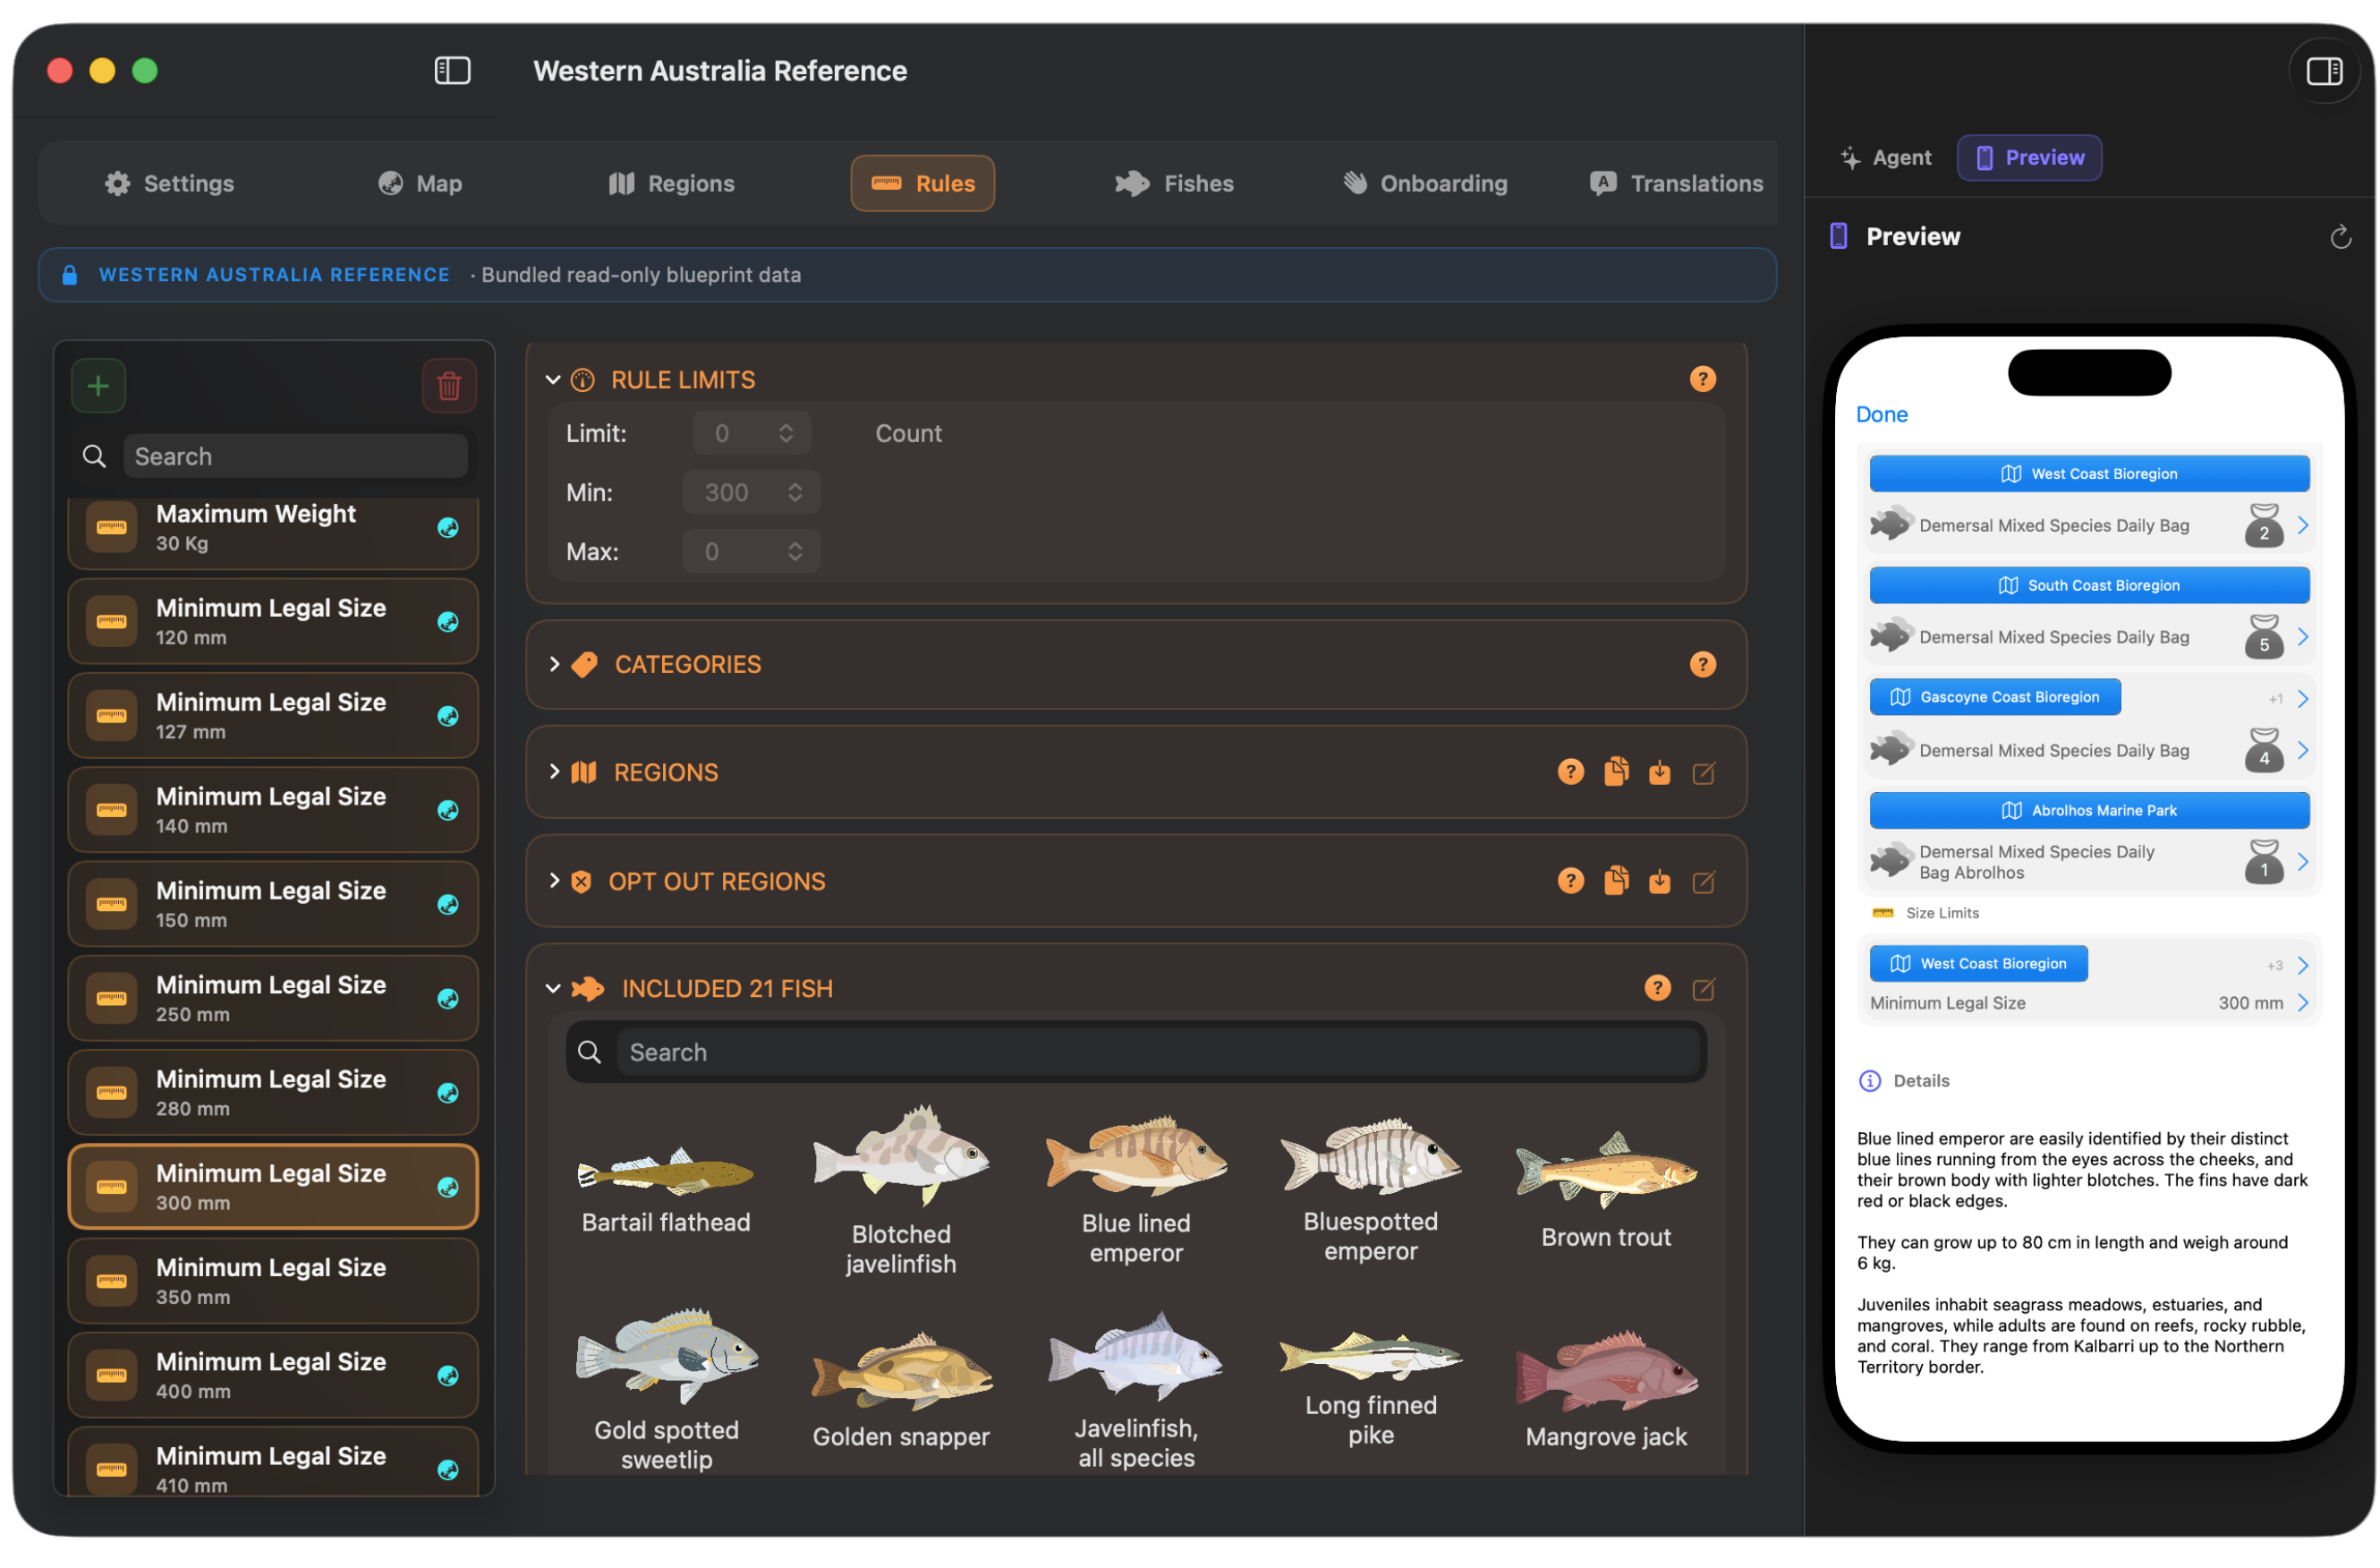
Task: Go to the Fishes tab
Action: (x=1174, y=183)
